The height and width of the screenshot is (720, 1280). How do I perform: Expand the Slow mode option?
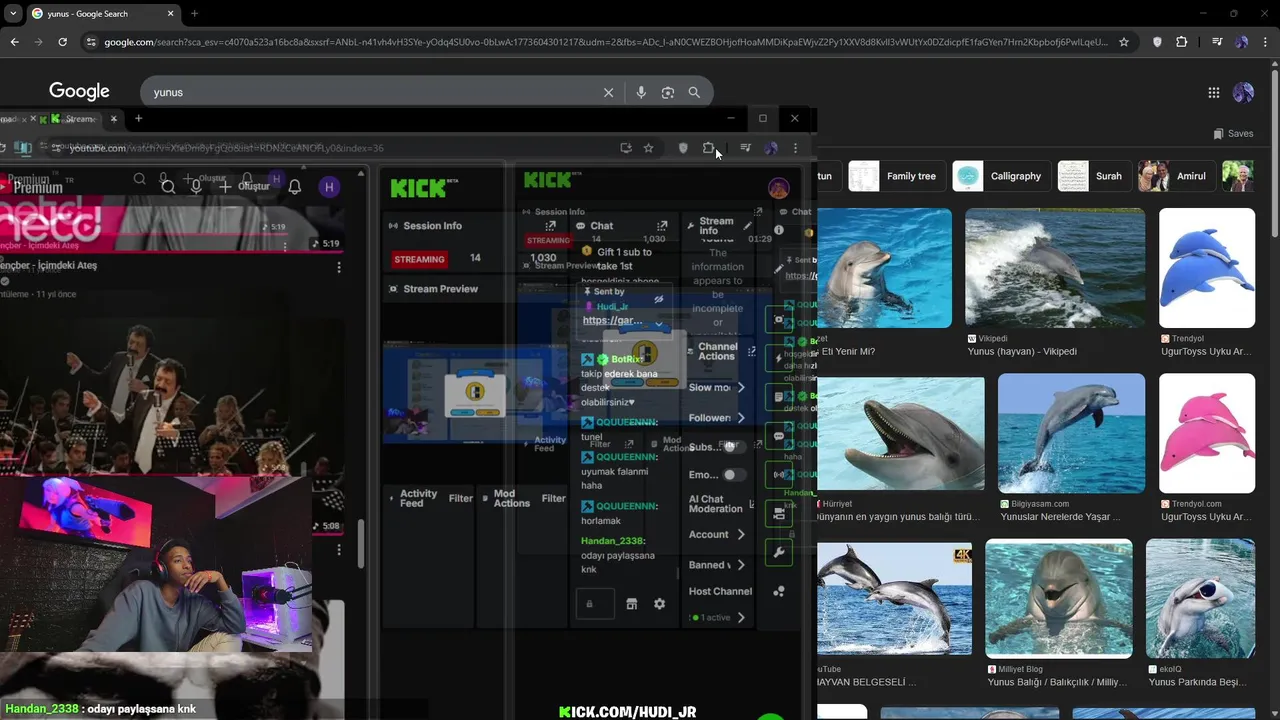(741, 388)
